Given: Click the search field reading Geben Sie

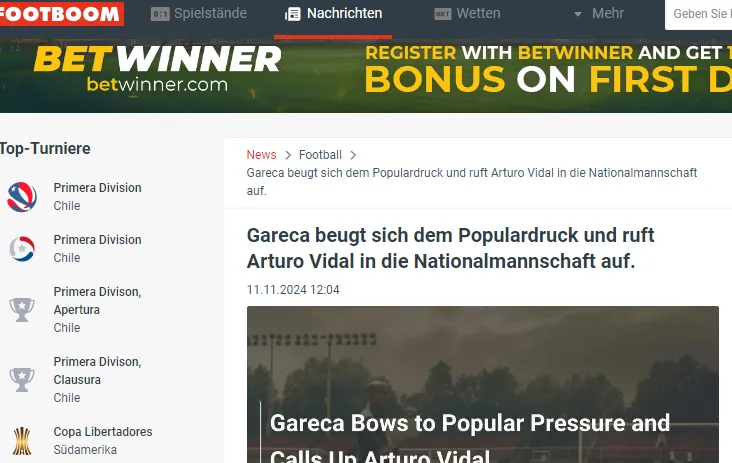Looking at the screenshot, I should click(x=698, y=14).
